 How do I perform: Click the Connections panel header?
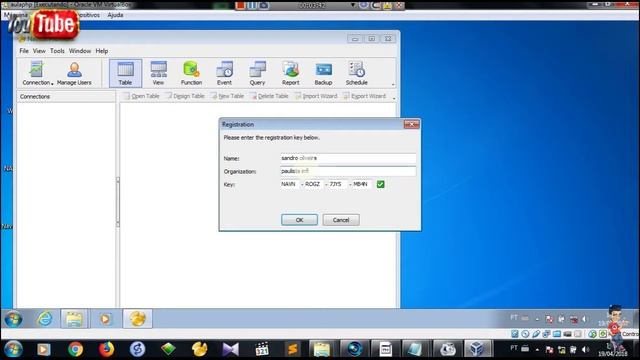tap(66, 97)
